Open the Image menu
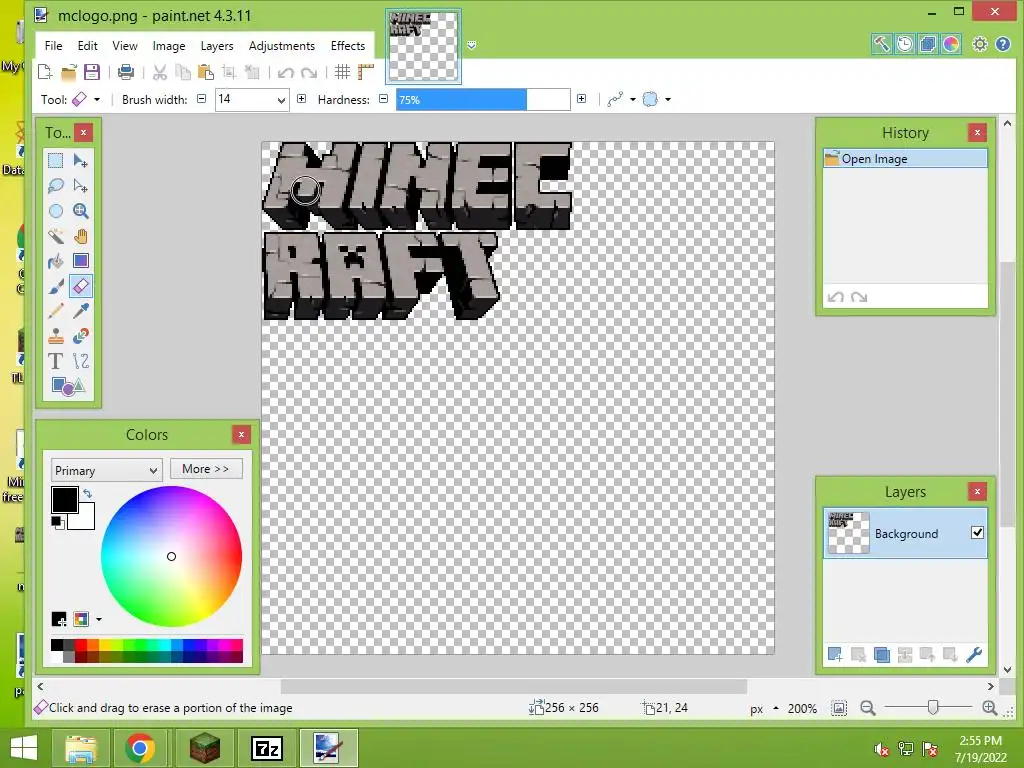This screenshot has height=768, width=1024. (168, 46)
